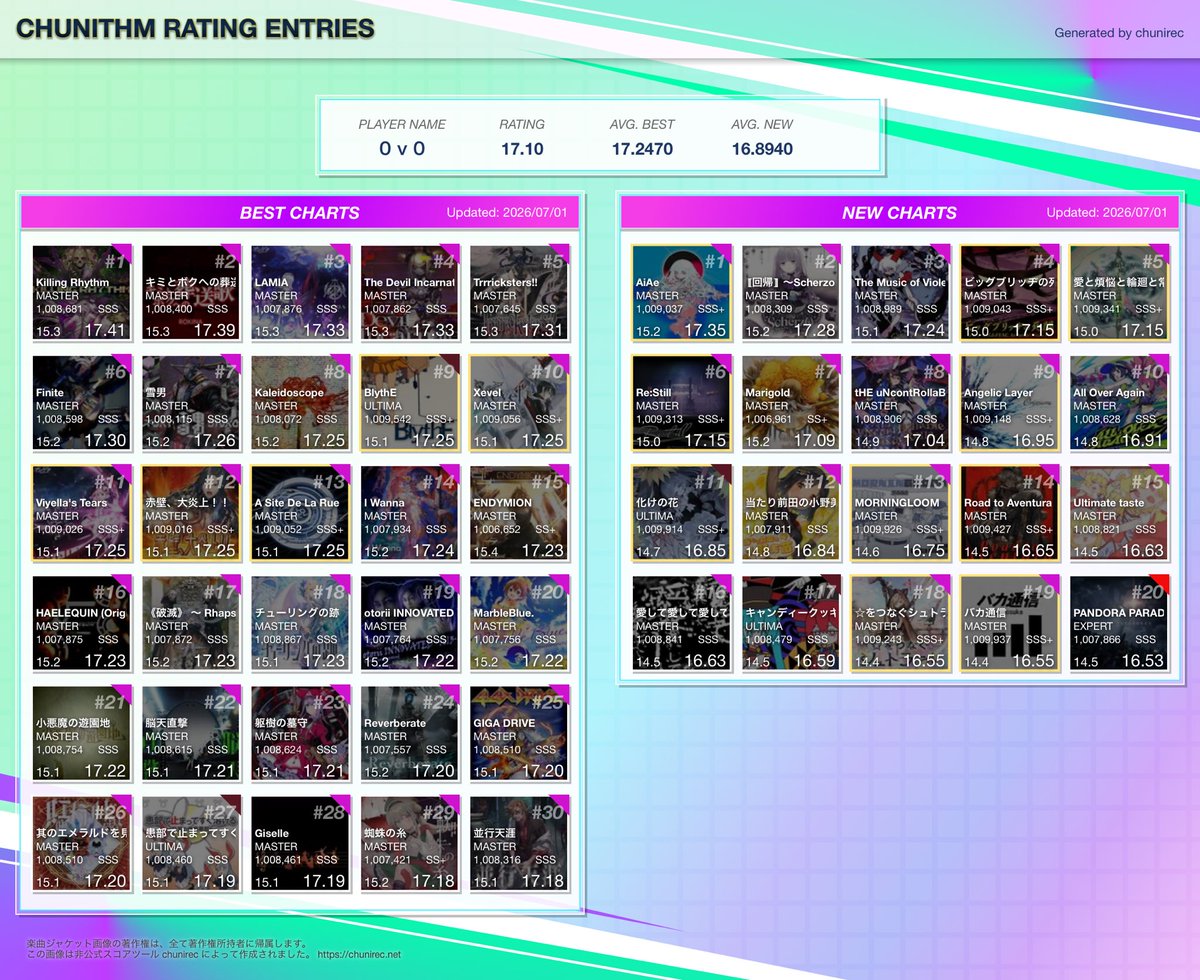Open the Reverberate chart card
Image resolution: width=1200 pixels, height=980 pixels.
pyautogui.click(x=410, y=732)
